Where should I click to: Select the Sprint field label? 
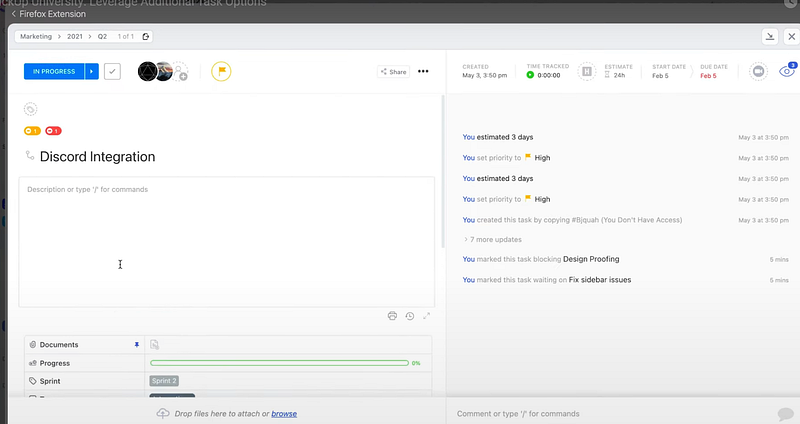coord(50,381)
